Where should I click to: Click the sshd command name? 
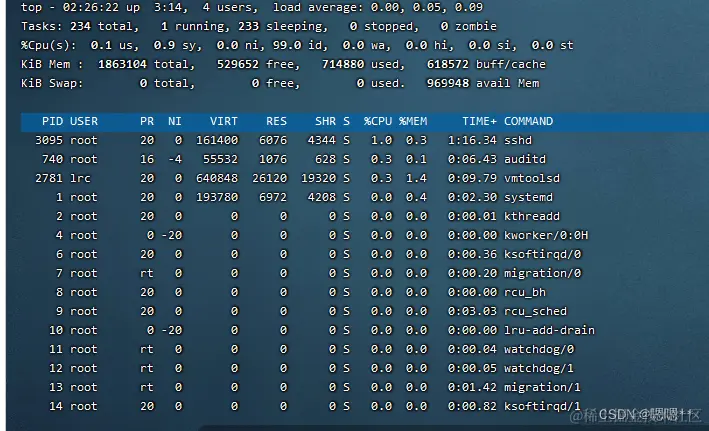coord(518,140)
